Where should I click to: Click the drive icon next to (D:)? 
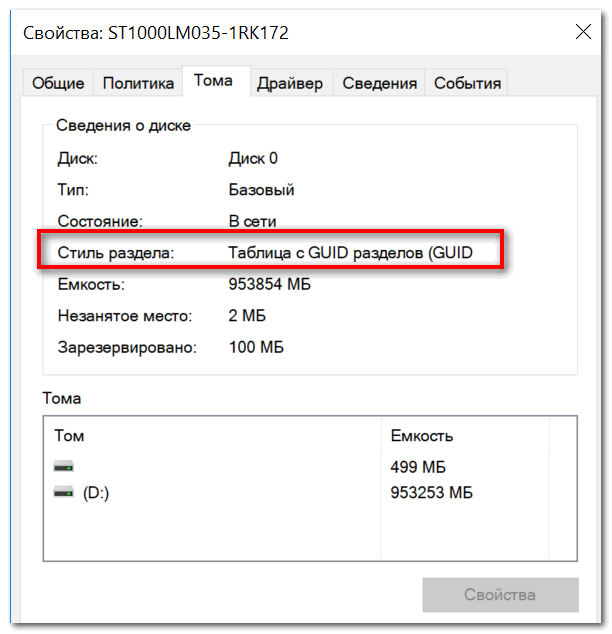click(x=64, y=492)
